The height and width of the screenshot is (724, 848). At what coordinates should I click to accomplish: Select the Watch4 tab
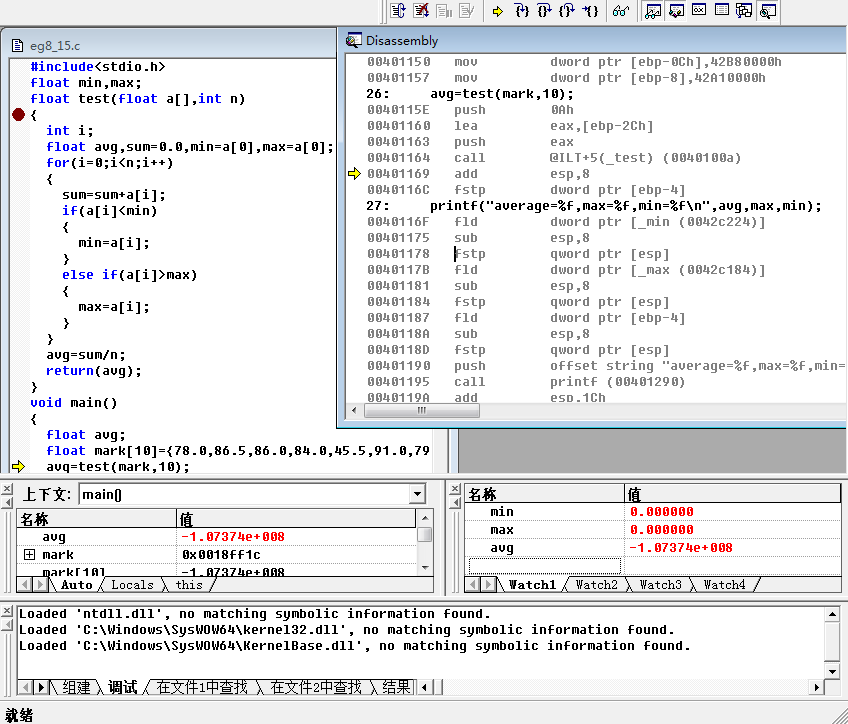point(724,584)
